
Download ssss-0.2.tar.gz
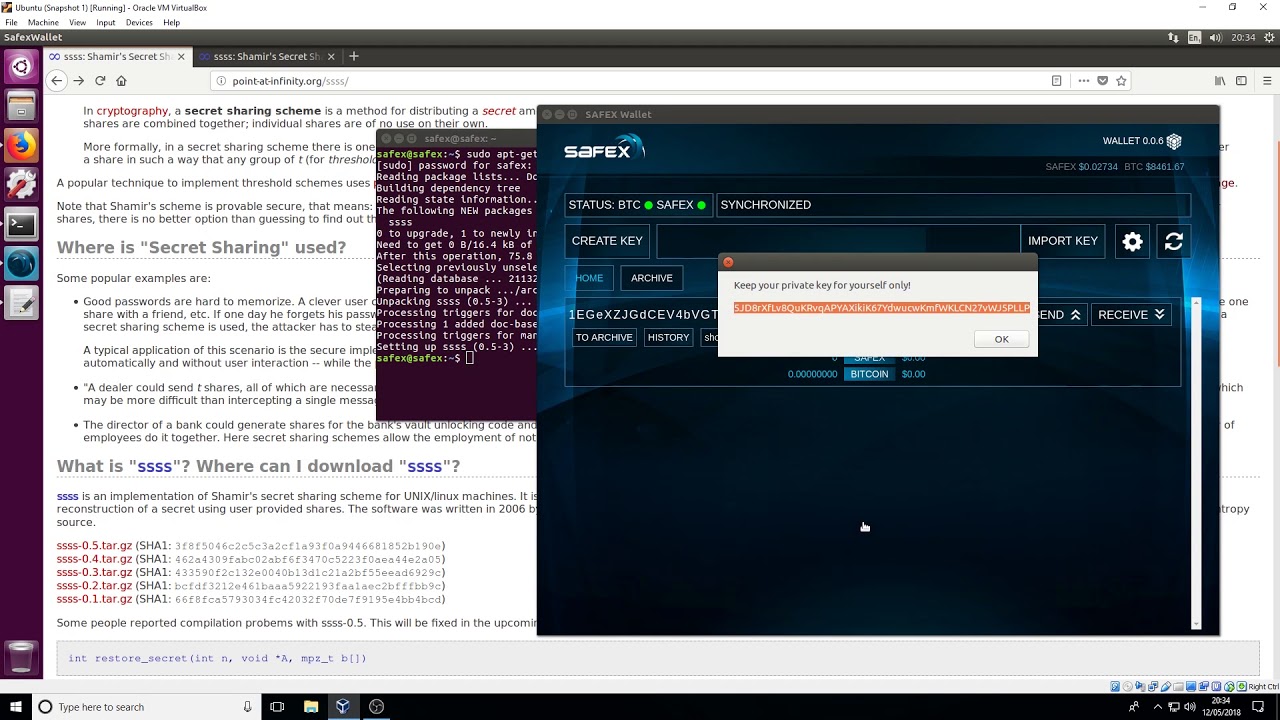[94, 586]
